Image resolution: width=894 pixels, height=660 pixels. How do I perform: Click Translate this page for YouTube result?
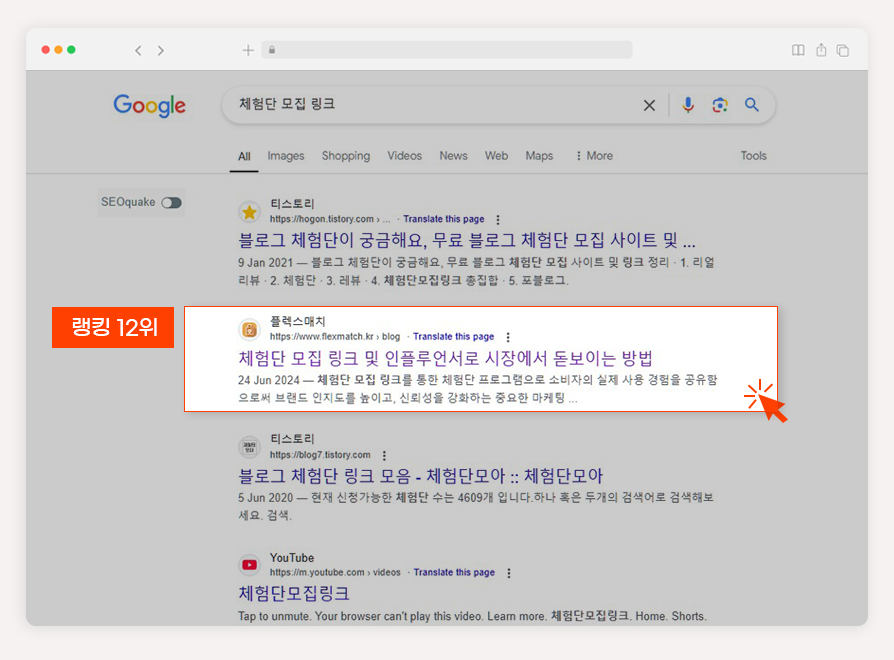coord(454,572)
